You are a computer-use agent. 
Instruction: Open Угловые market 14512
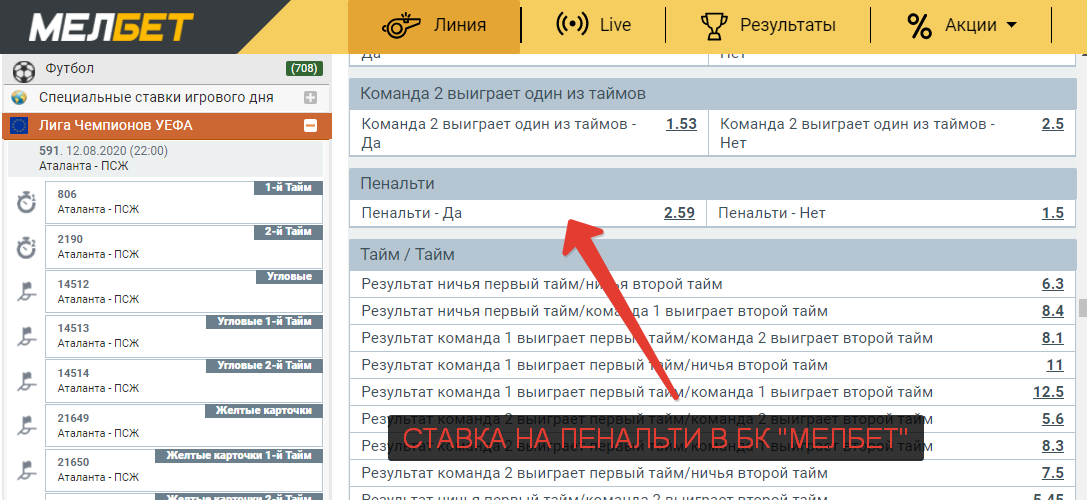pos(184,291)
